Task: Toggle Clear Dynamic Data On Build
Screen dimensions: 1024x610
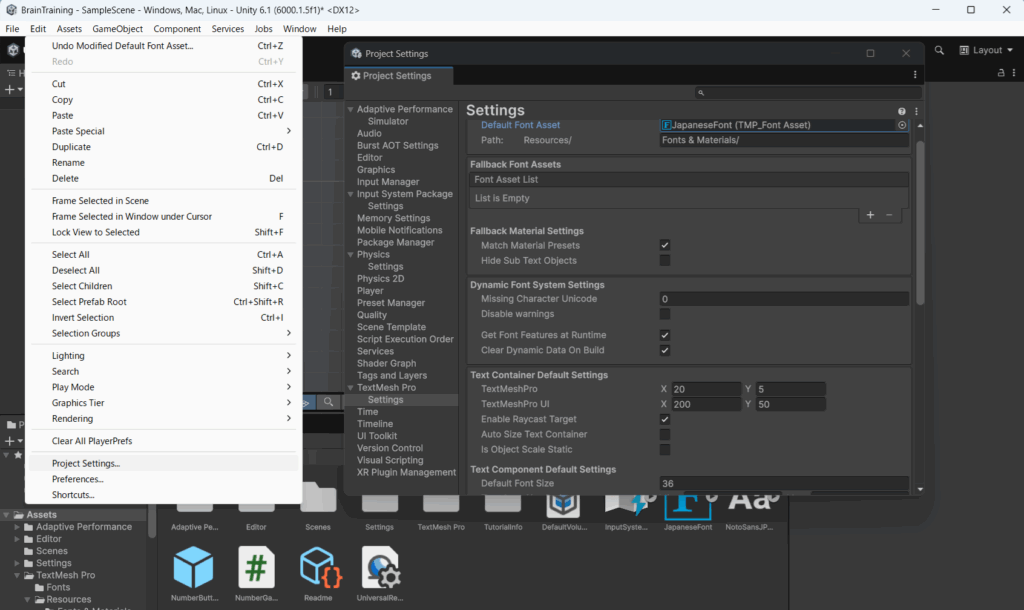Action: click(665, 350)
